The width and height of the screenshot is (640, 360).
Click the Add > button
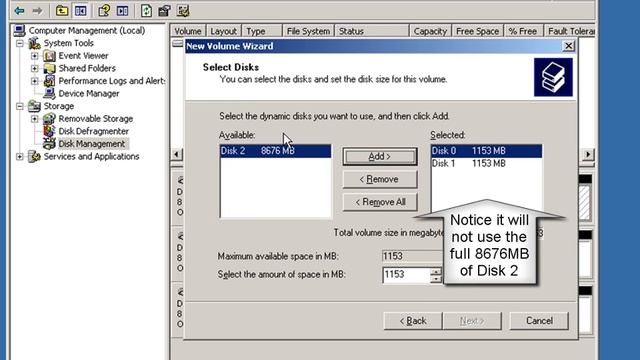point(380,156)
